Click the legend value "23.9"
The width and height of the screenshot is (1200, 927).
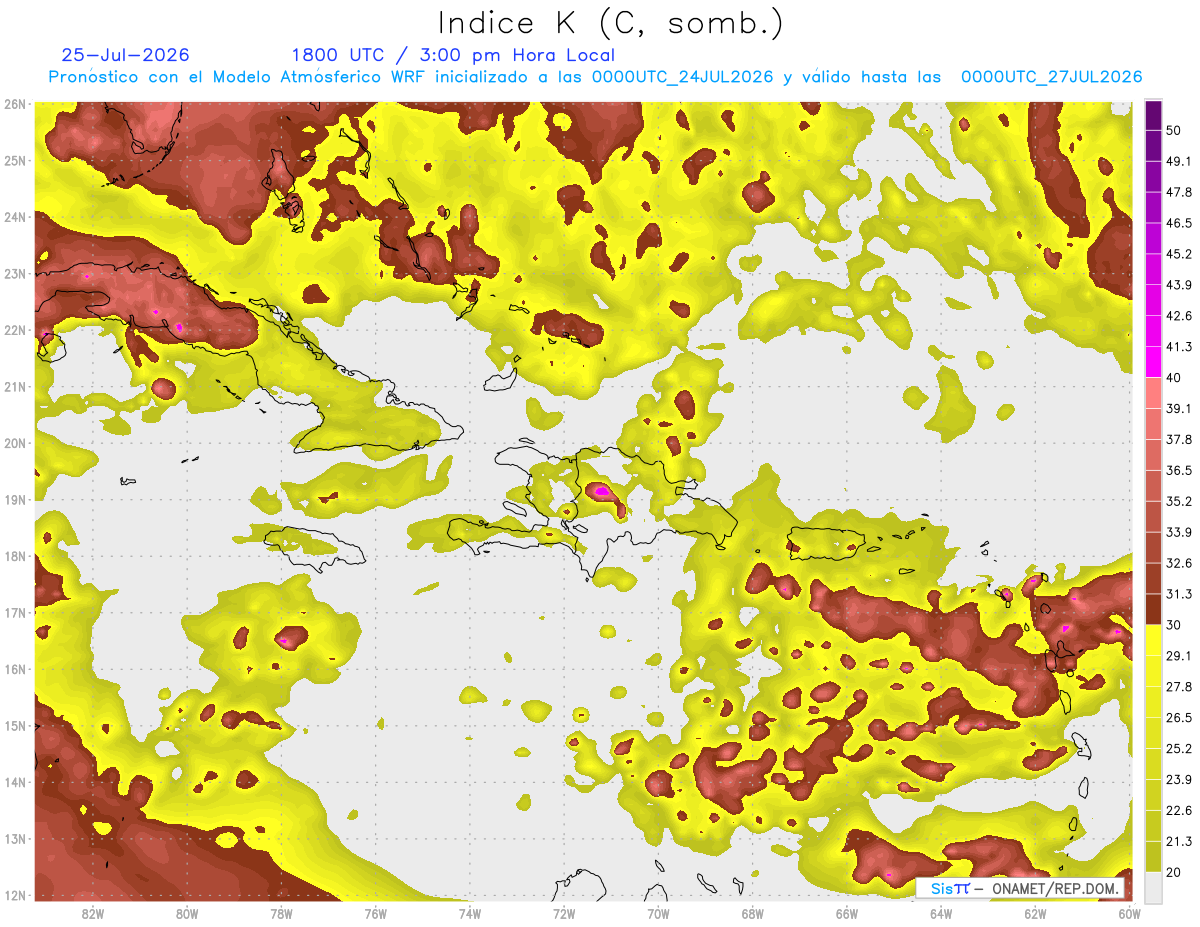1179,779
